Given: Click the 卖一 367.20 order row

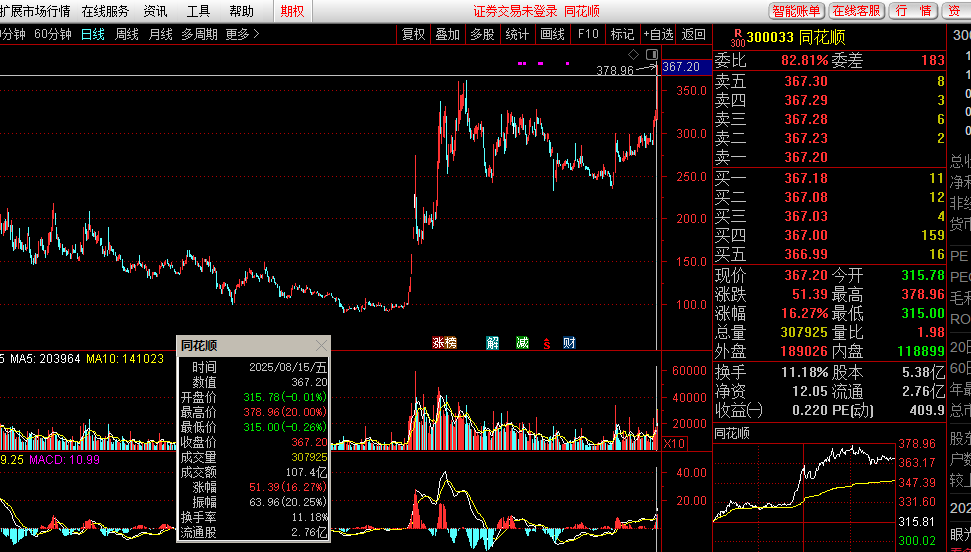Looking at the screenshot, I should pos(830,157).
